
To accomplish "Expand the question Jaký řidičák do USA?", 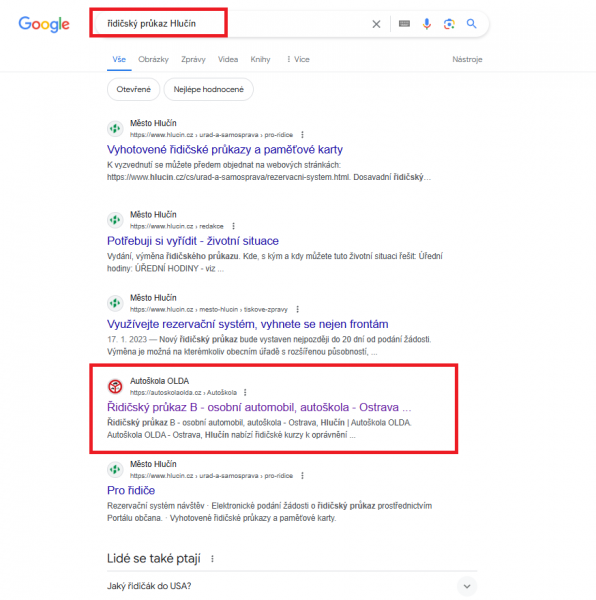I will tap(292, 586).
